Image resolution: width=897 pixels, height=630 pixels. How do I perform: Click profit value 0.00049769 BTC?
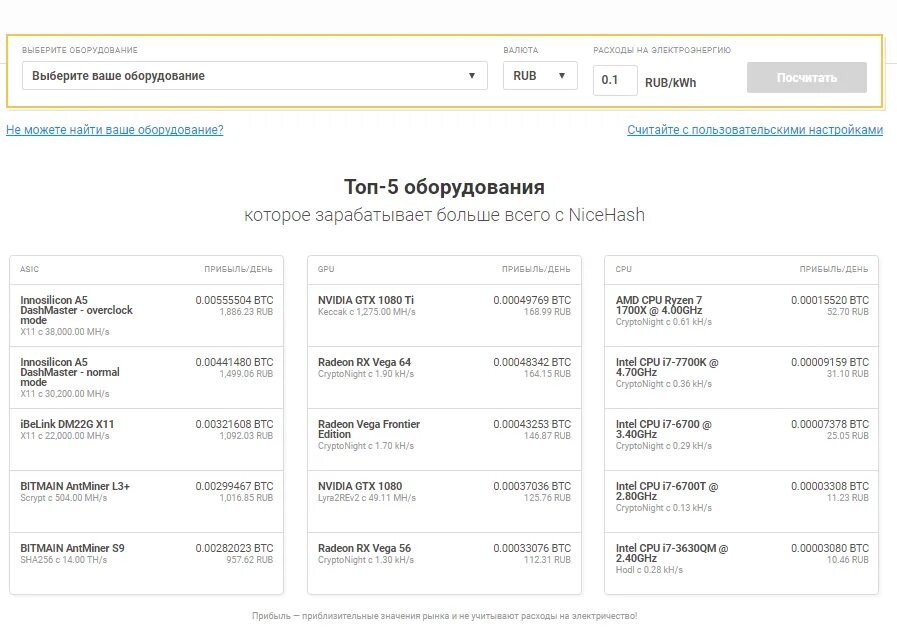pyautogui.click(x=532, y=300)
